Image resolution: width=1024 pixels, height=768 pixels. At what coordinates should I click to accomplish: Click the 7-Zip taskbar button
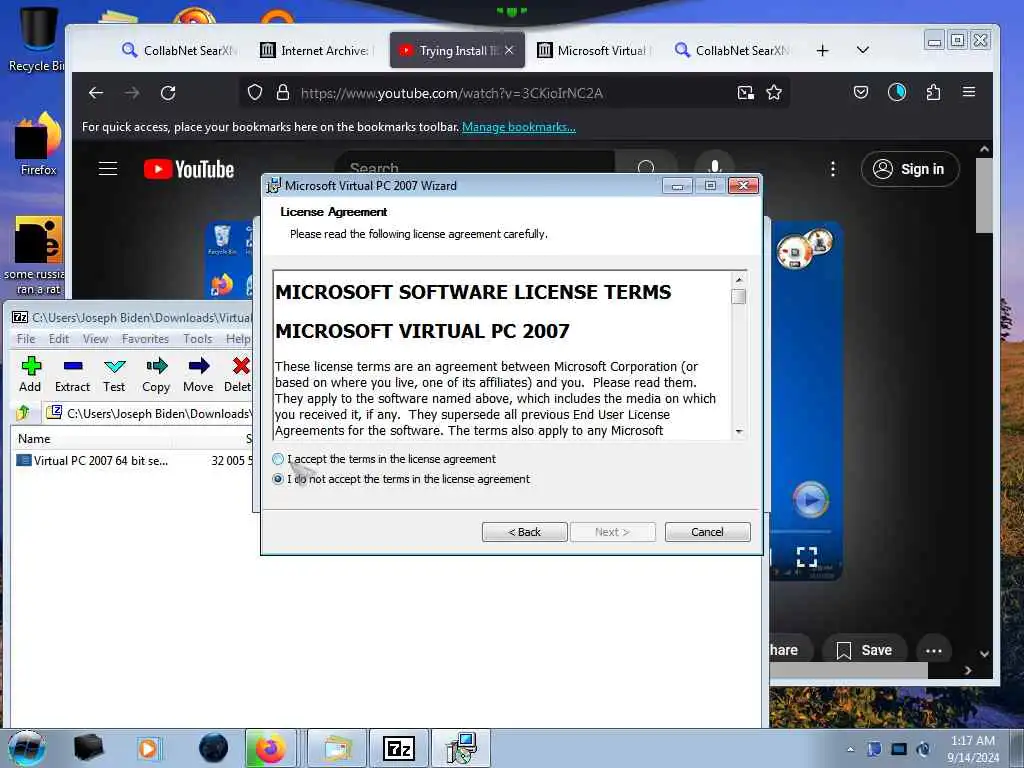(399, 748)
